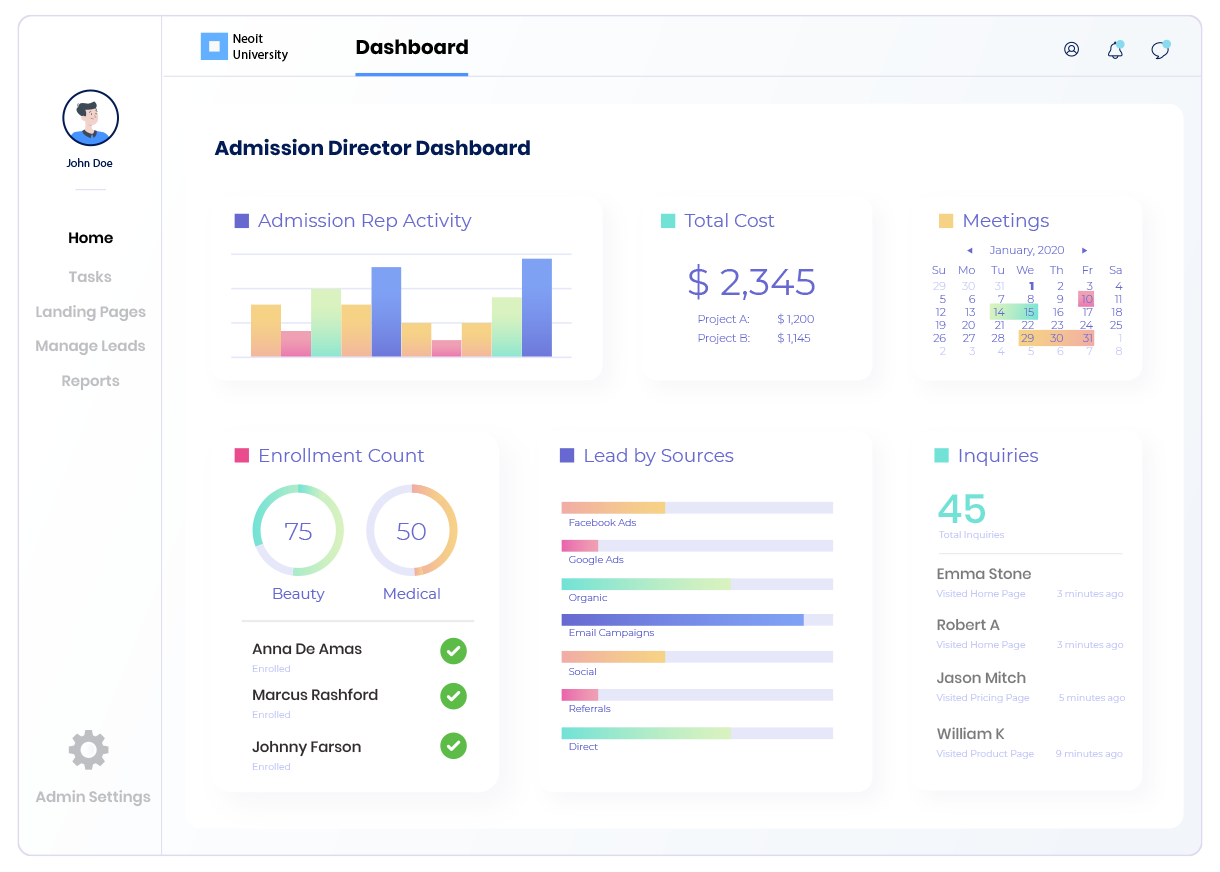Screen dimensions: 1220x872
Task: Click the Meetings yellow square icon
Action: point(946,221)
